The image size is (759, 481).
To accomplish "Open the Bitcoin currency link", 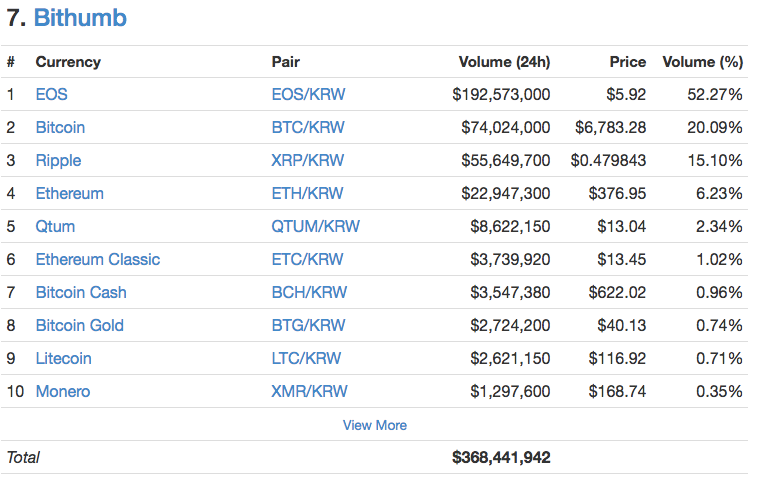I will 60,127.
